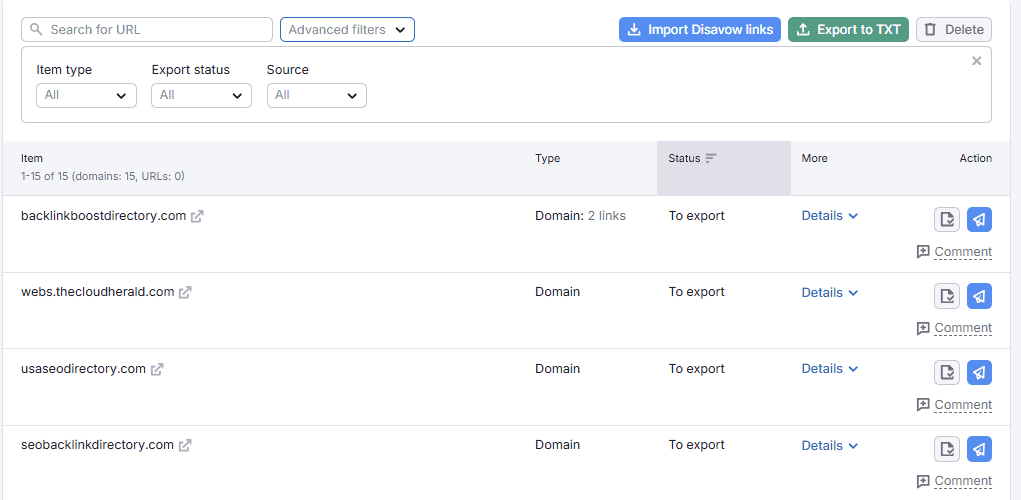The width and height of the screenshot is (1021, 500).
Task: Close the advanced filters panel
Action: (976, 61)
